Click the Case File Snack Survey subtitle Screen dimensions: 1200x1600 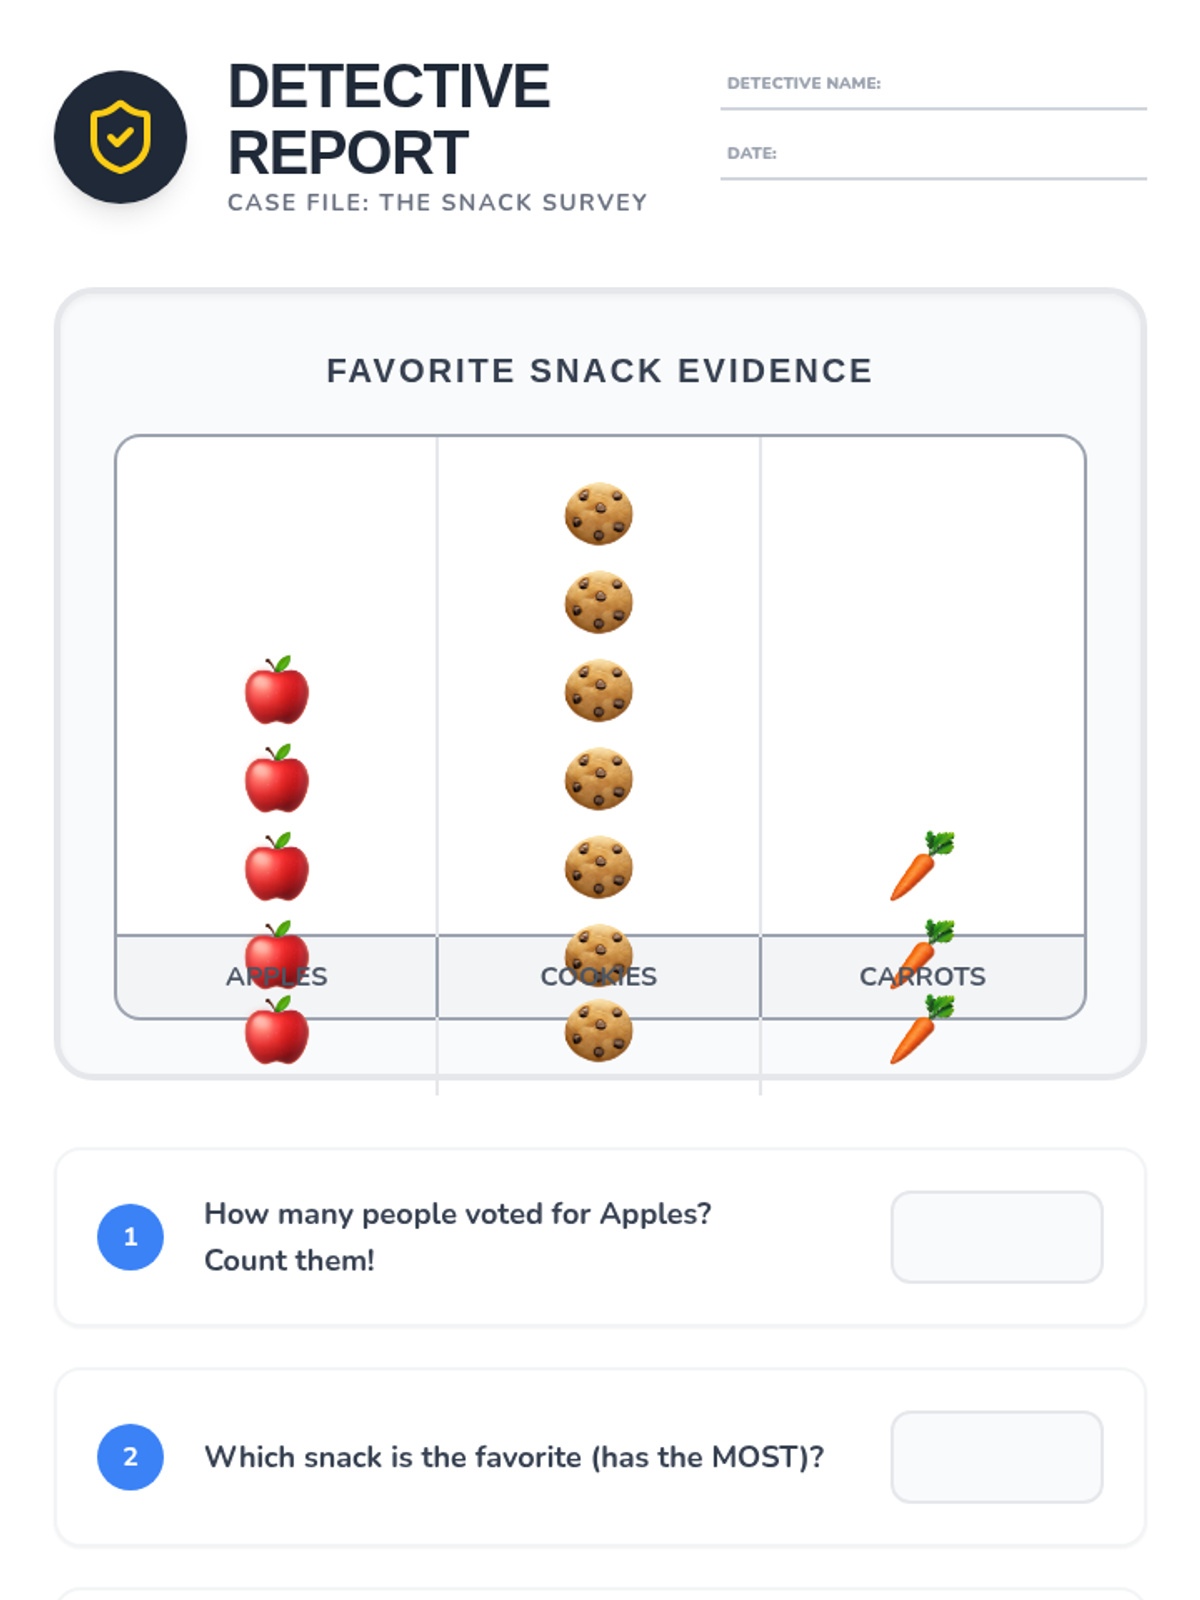[x=437, y=203]
